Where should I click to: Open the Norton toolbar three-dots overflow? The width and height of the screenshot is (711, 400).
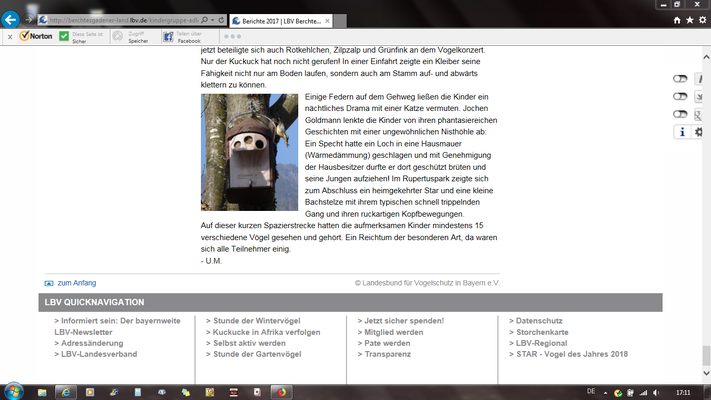(x=232, y=36)
